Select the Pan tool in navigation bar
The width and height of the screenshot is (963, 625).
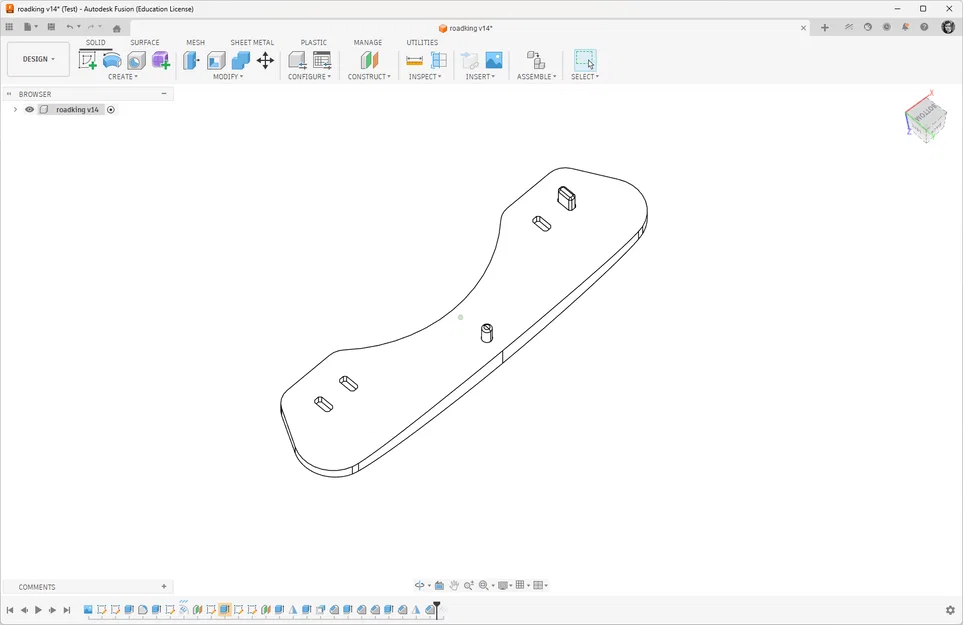click(454, 585)
